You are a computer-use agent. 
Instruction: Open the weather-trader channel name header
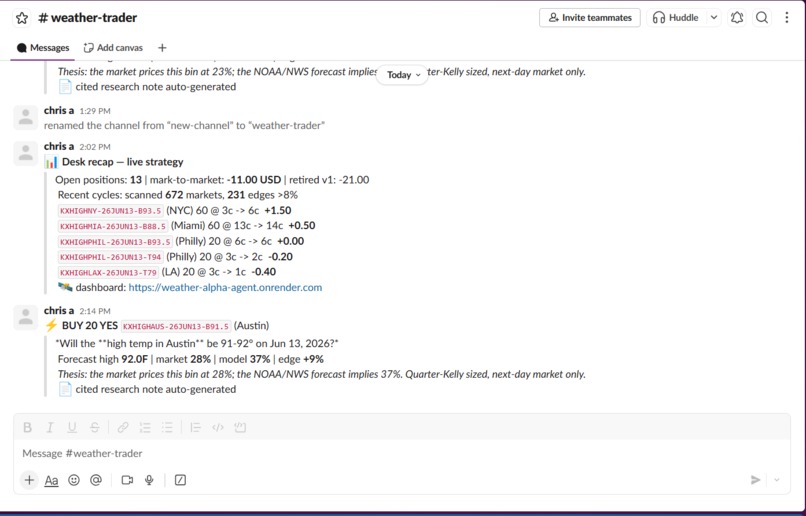pyautogui.click(x=88, y=18)
